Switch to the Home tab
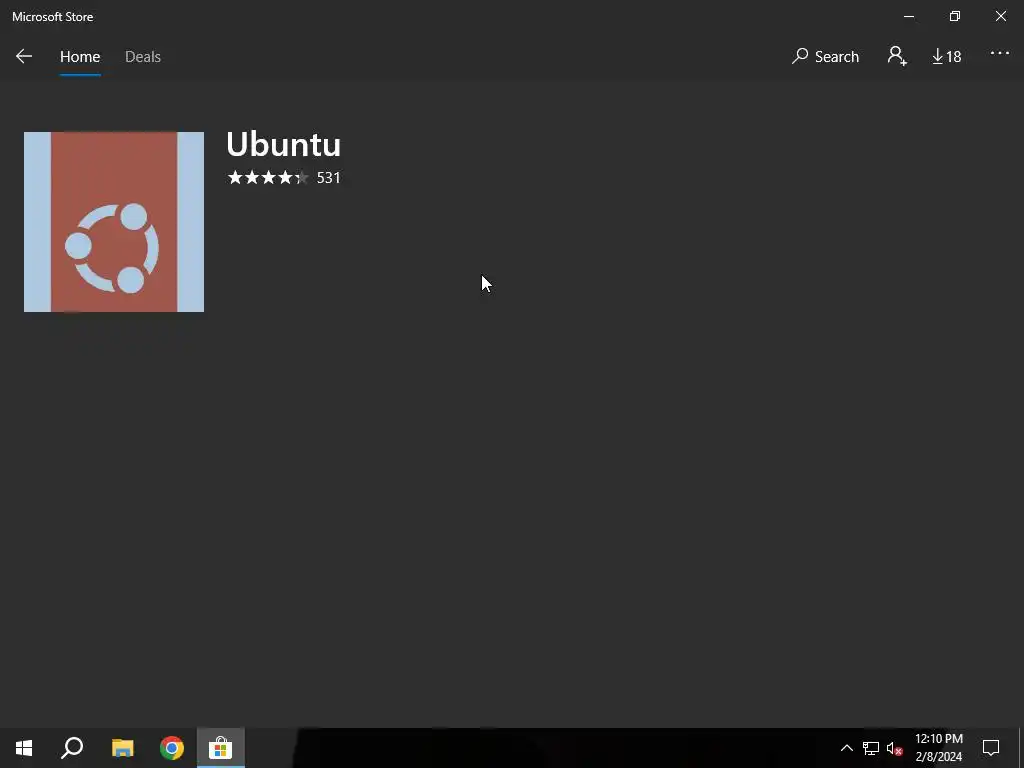 [x=80, y=57]
